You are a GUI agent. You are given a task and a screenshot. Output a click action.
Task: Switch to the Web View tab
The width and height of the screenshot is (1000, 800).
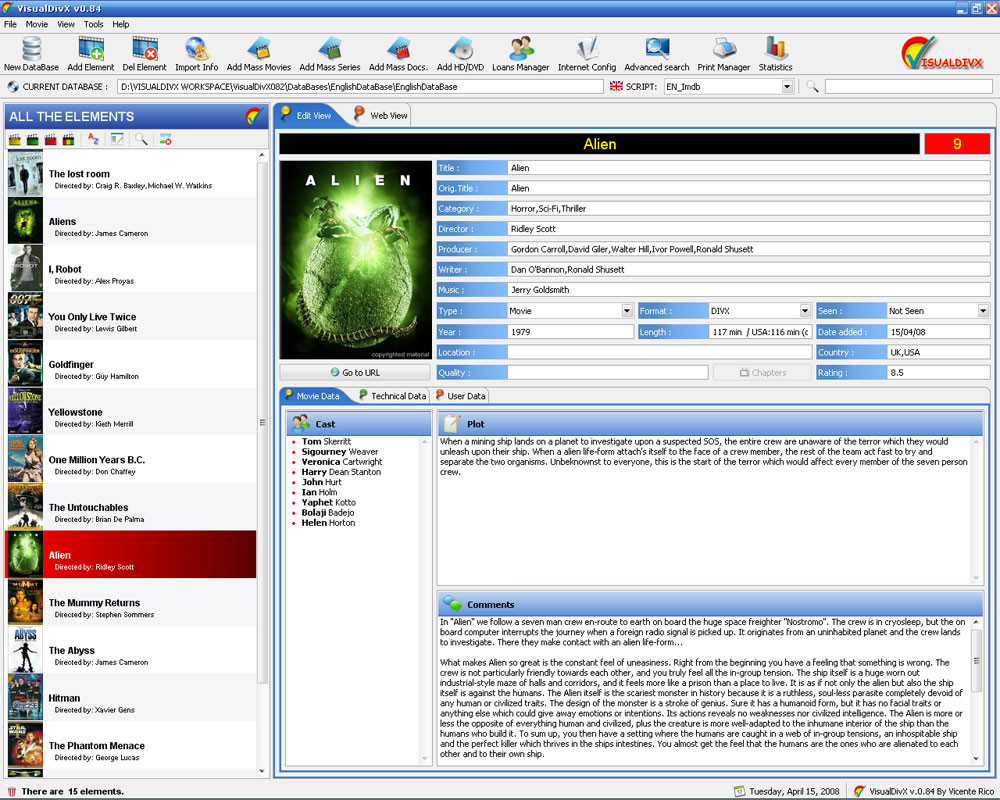[x=381, y=115]
